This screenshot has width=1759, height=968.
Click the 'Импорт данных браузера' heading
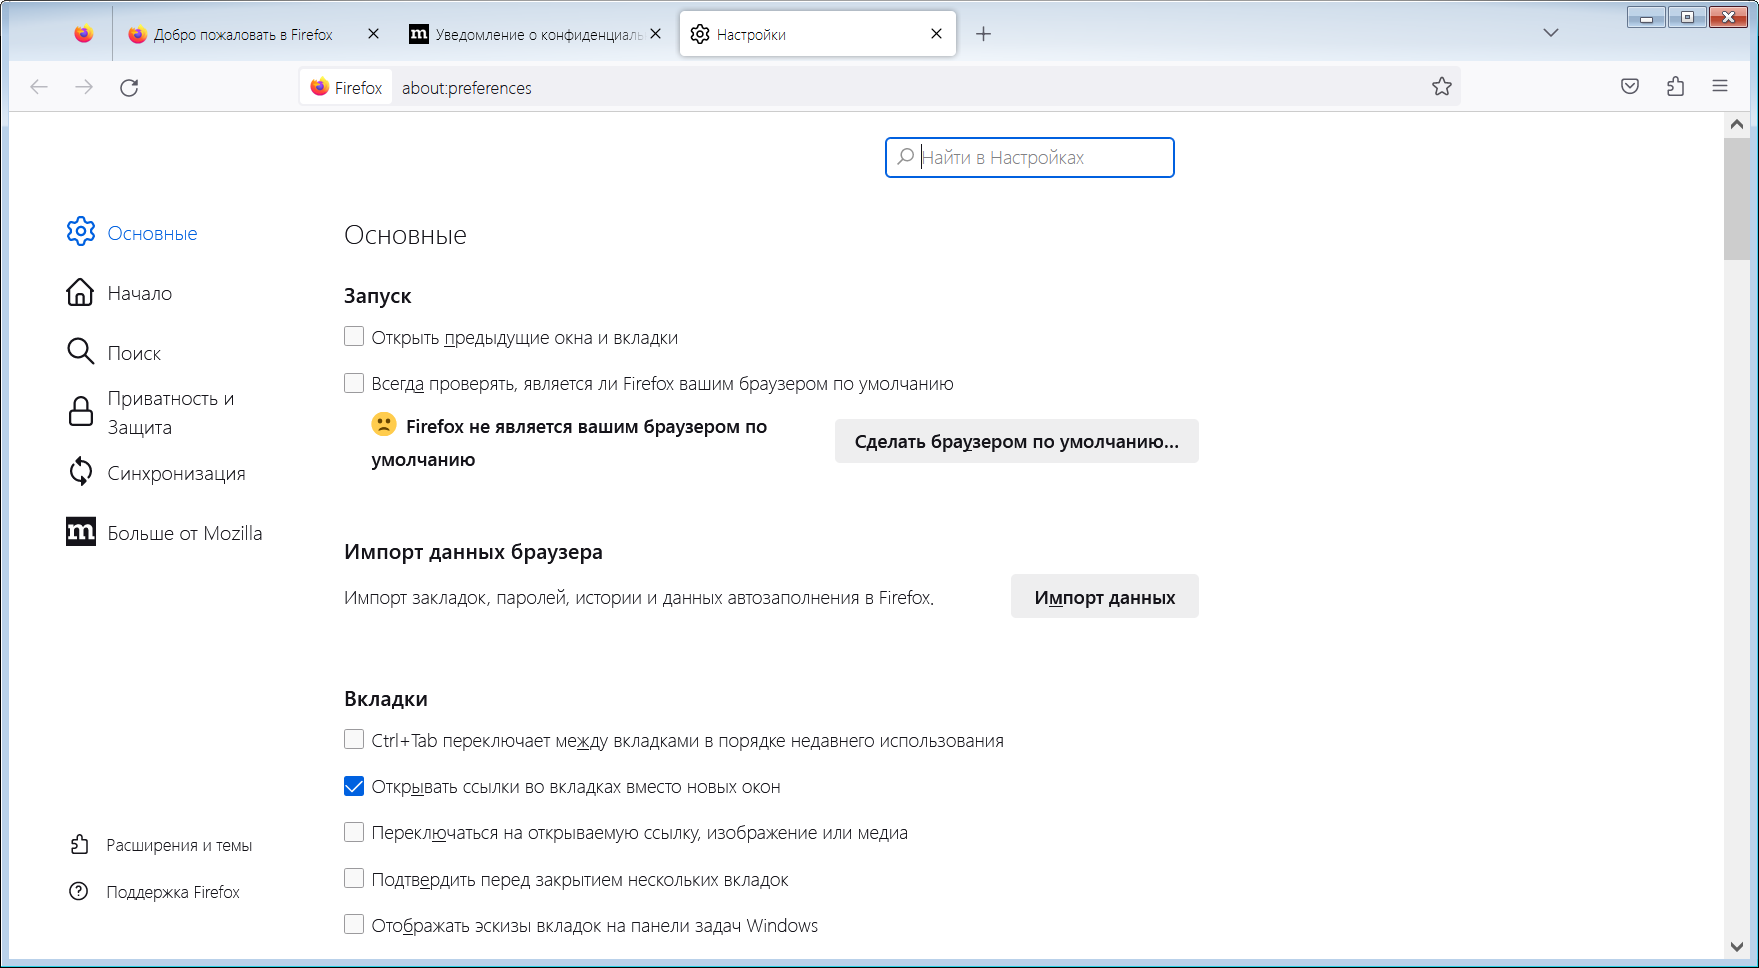point(473,552)
